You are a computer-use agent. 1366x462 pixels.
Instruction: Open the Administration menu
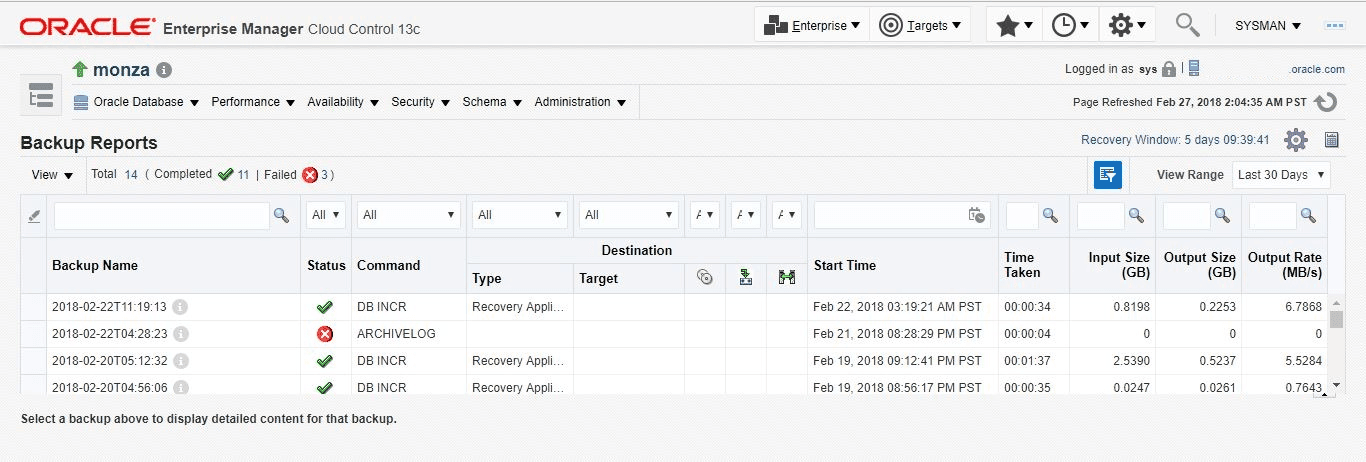tap(580, 102)
